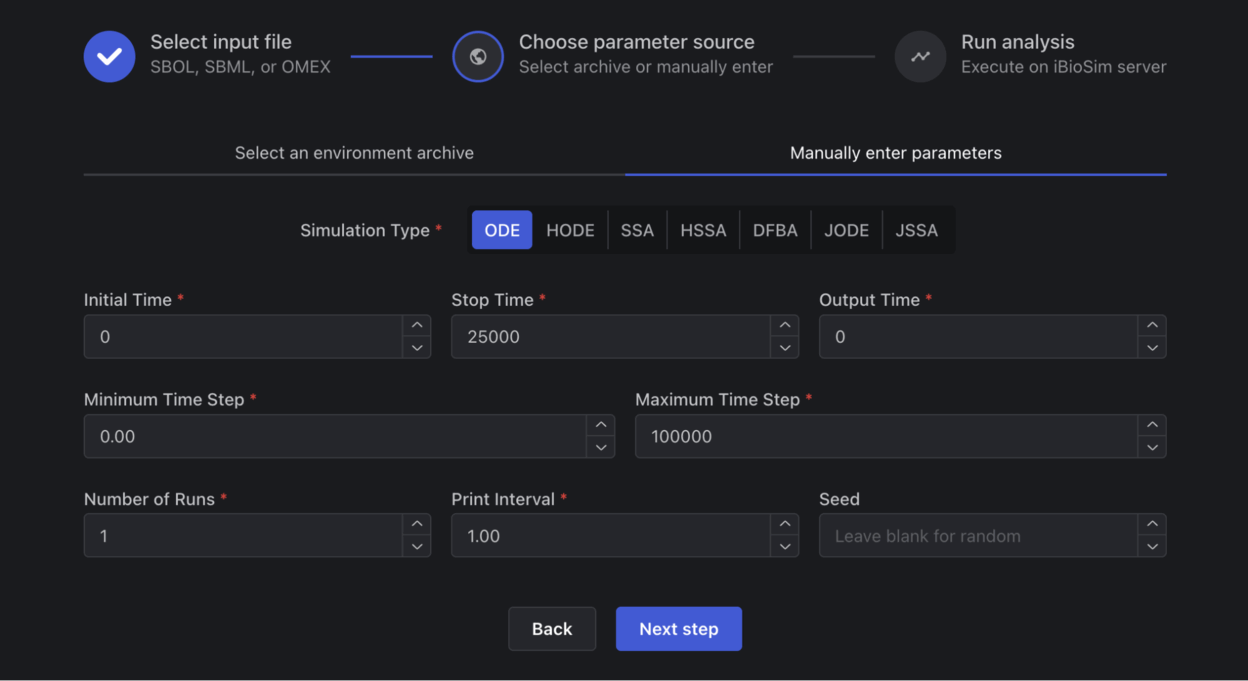Click the Choose parameter source step title
The height and width of the screenshot is (681, 1248).
click(x=637, y=42)
